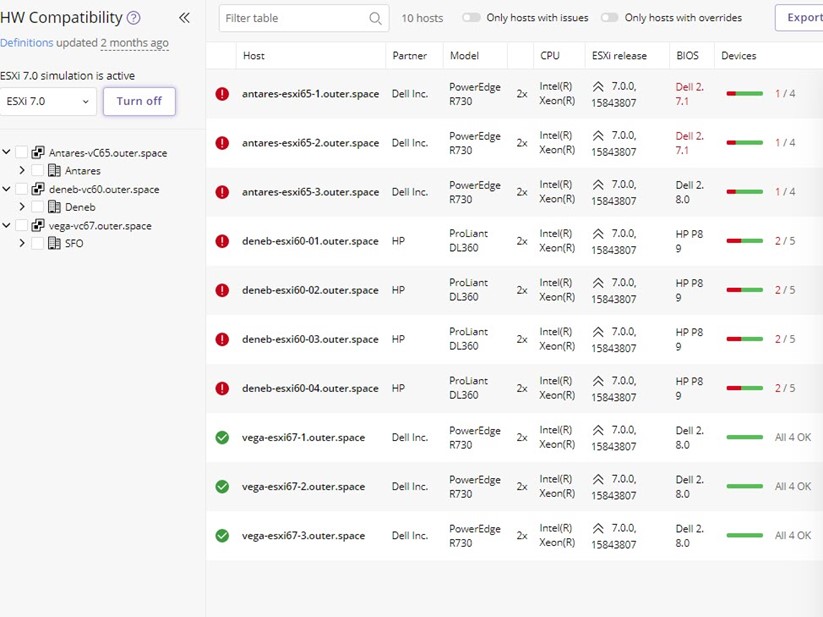Click into the Filter table input
Viewport: 823px width, 617px height.
tap(294, 18)
